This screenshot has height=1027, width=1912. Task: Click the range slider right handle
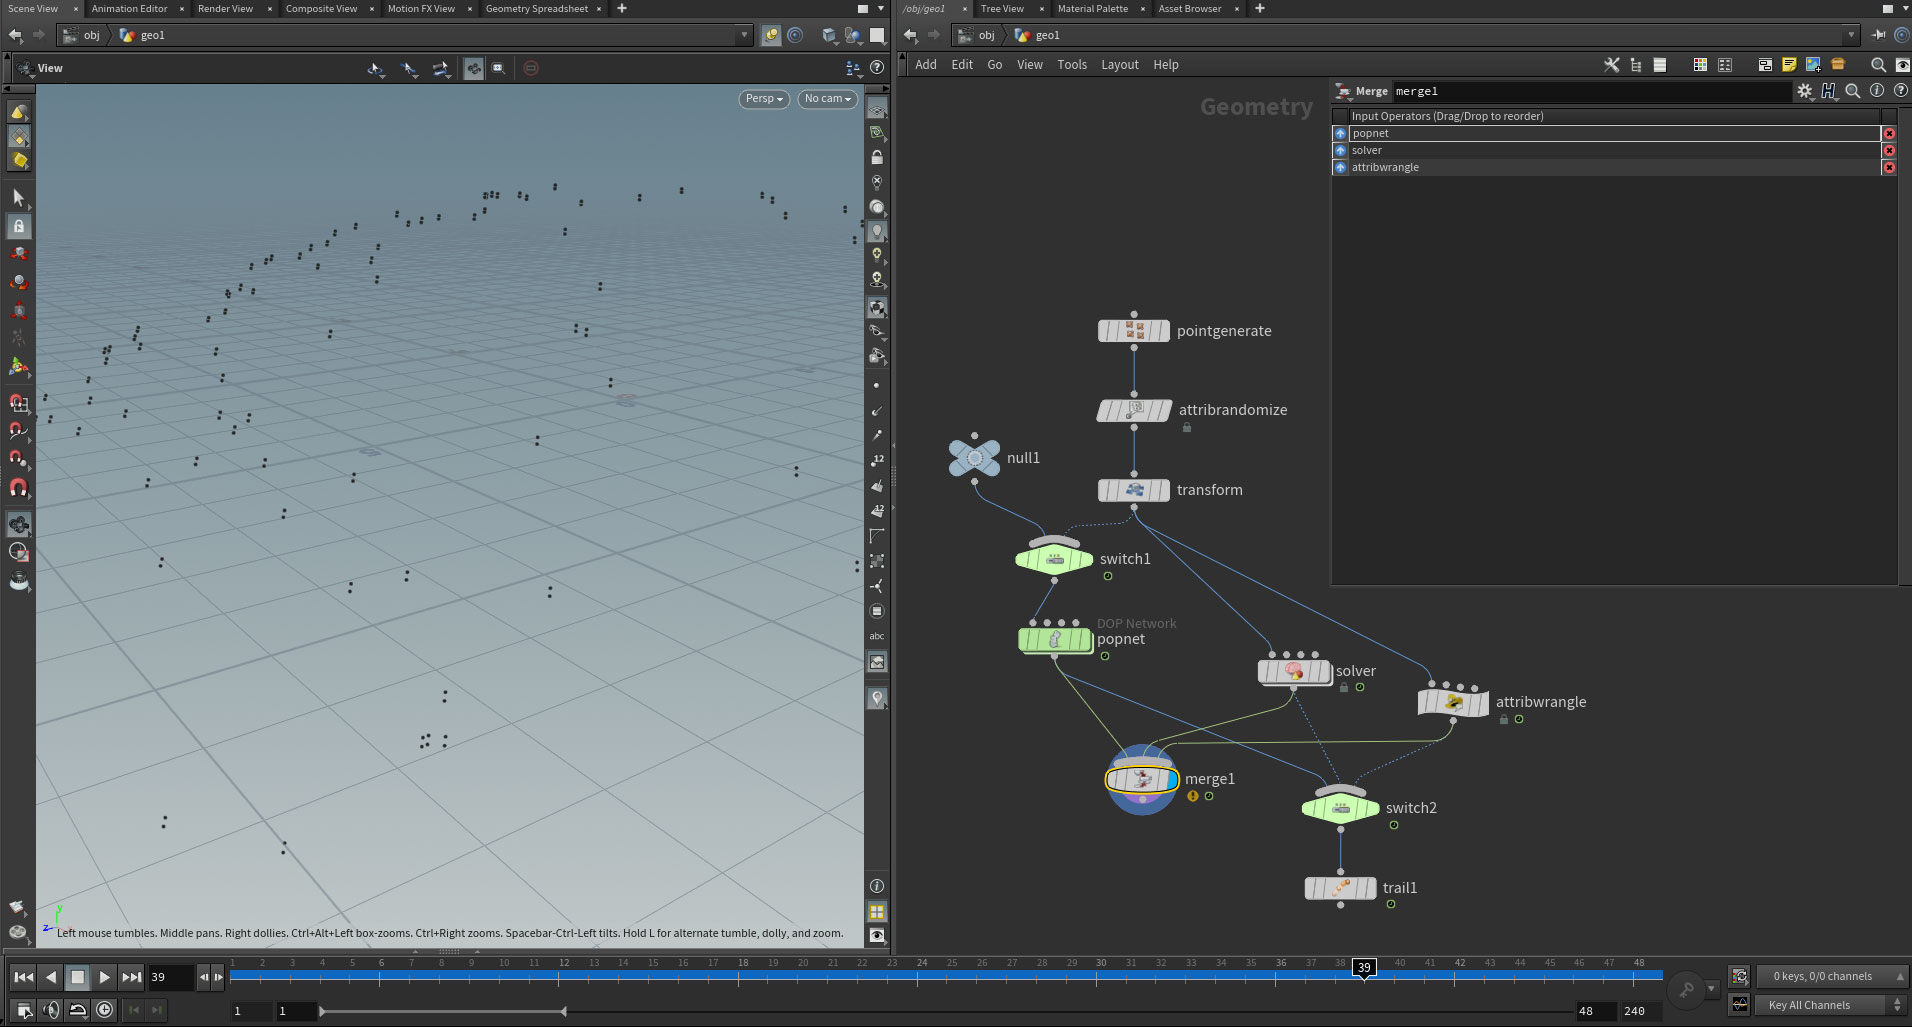pyautogui.click(x=564, y=1011)
